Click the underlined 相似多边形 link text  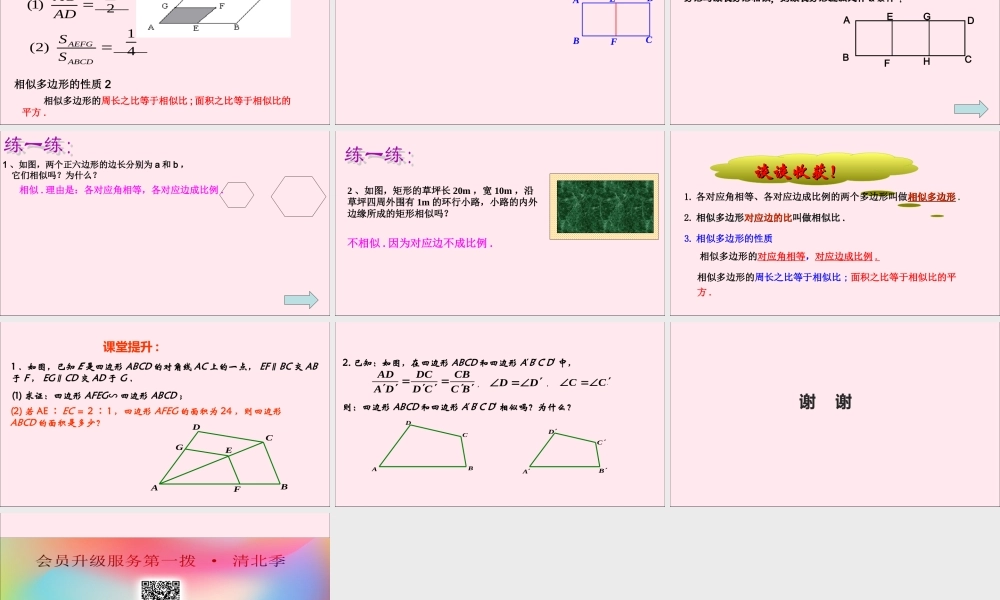click(932, 197)
